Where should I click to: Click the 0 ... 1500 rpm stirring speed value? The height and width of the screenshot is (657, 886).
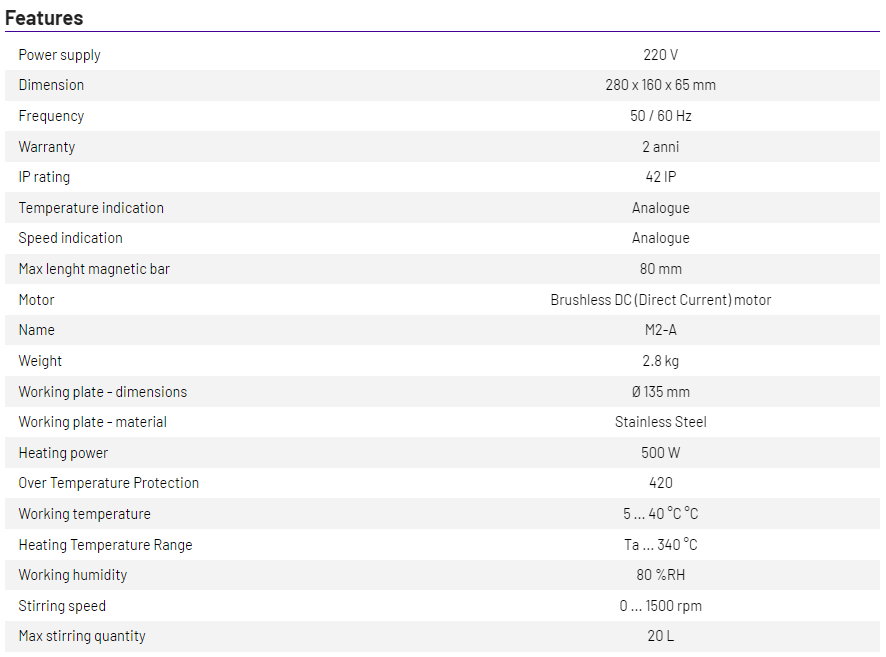[x=660, y=606]
